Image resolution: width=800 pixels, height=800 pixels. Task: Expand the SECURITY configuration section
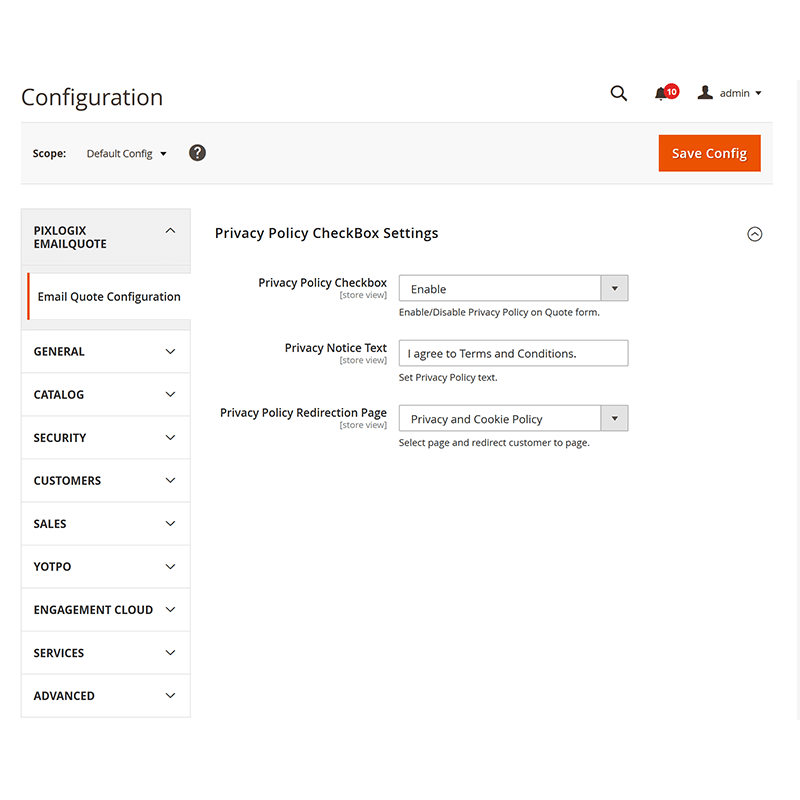point(105,437)
